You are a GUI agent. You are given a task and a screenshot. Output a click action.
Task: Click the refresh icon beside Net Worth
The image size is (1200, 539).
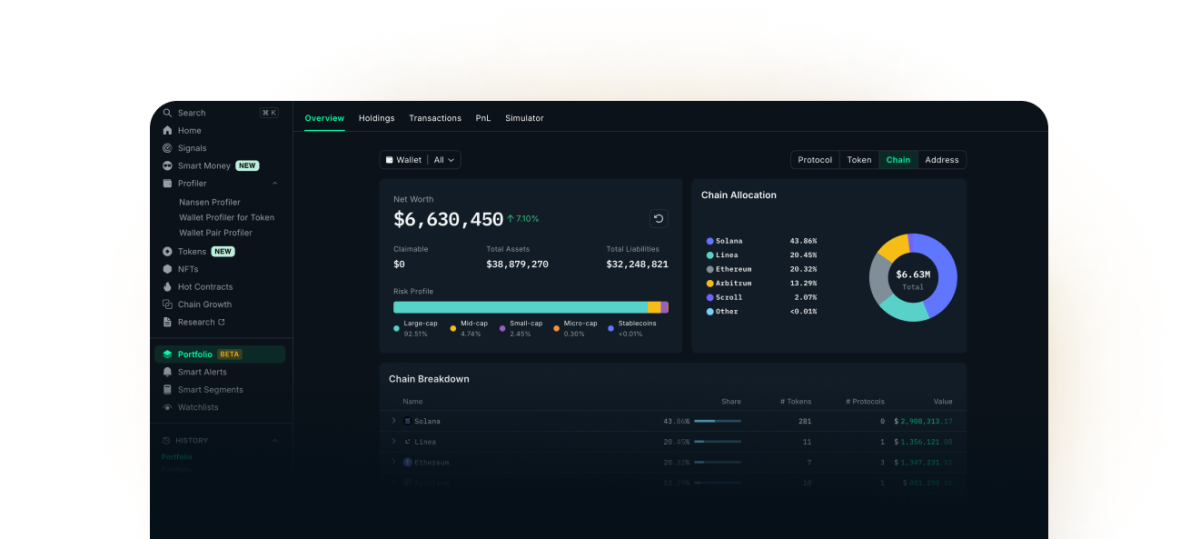(x=659, y=219)
